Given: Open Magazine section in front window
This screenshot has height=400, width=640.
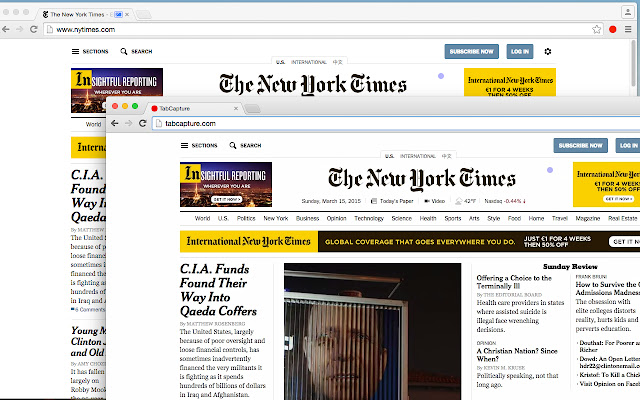Looking at the screenshot, I should (588, 218).
